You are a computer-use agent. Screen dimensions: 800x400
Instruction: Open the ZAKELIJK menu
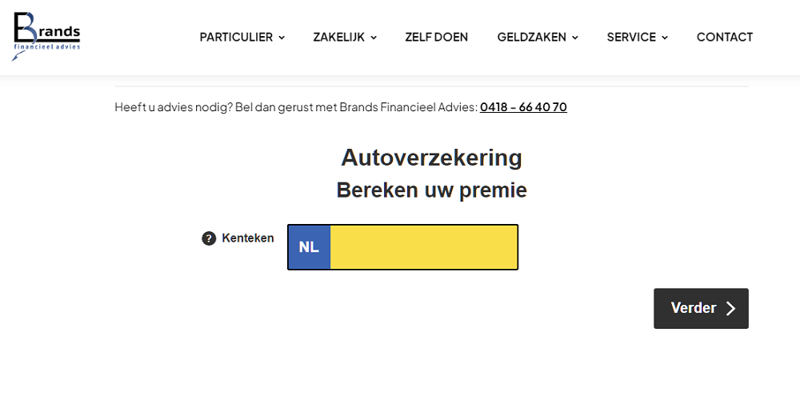point(338,37)
